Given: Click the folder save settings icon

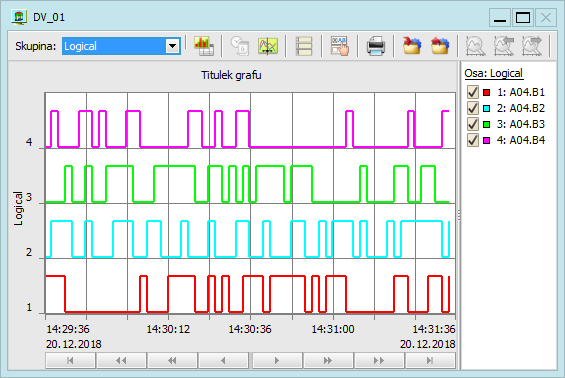Looking at the screenshot, I should coord(412,46).
